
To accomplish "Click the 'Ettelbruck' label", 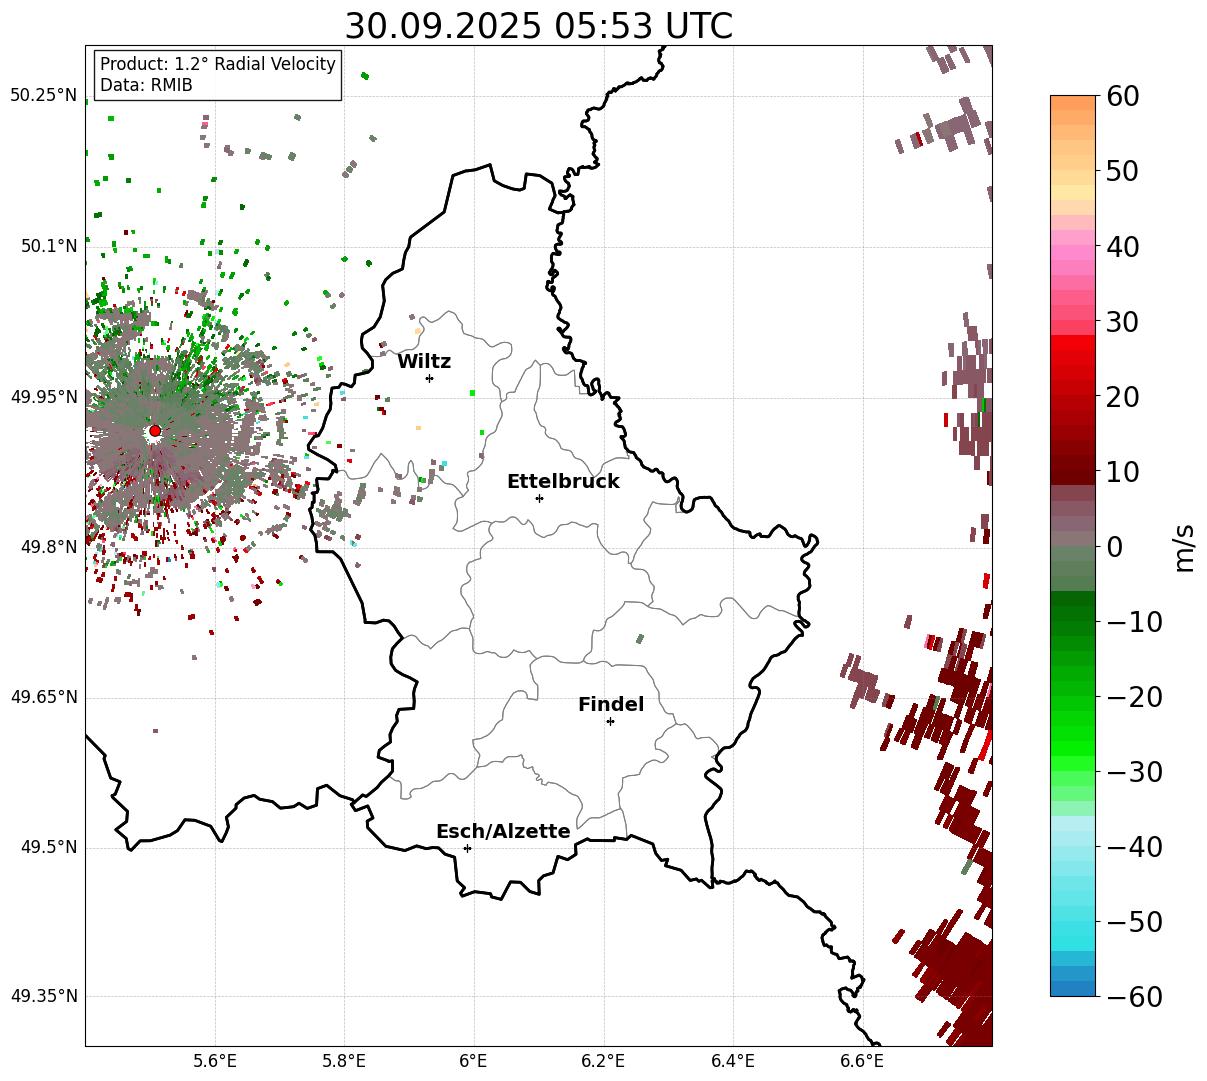I will click(x=563, y=481).
